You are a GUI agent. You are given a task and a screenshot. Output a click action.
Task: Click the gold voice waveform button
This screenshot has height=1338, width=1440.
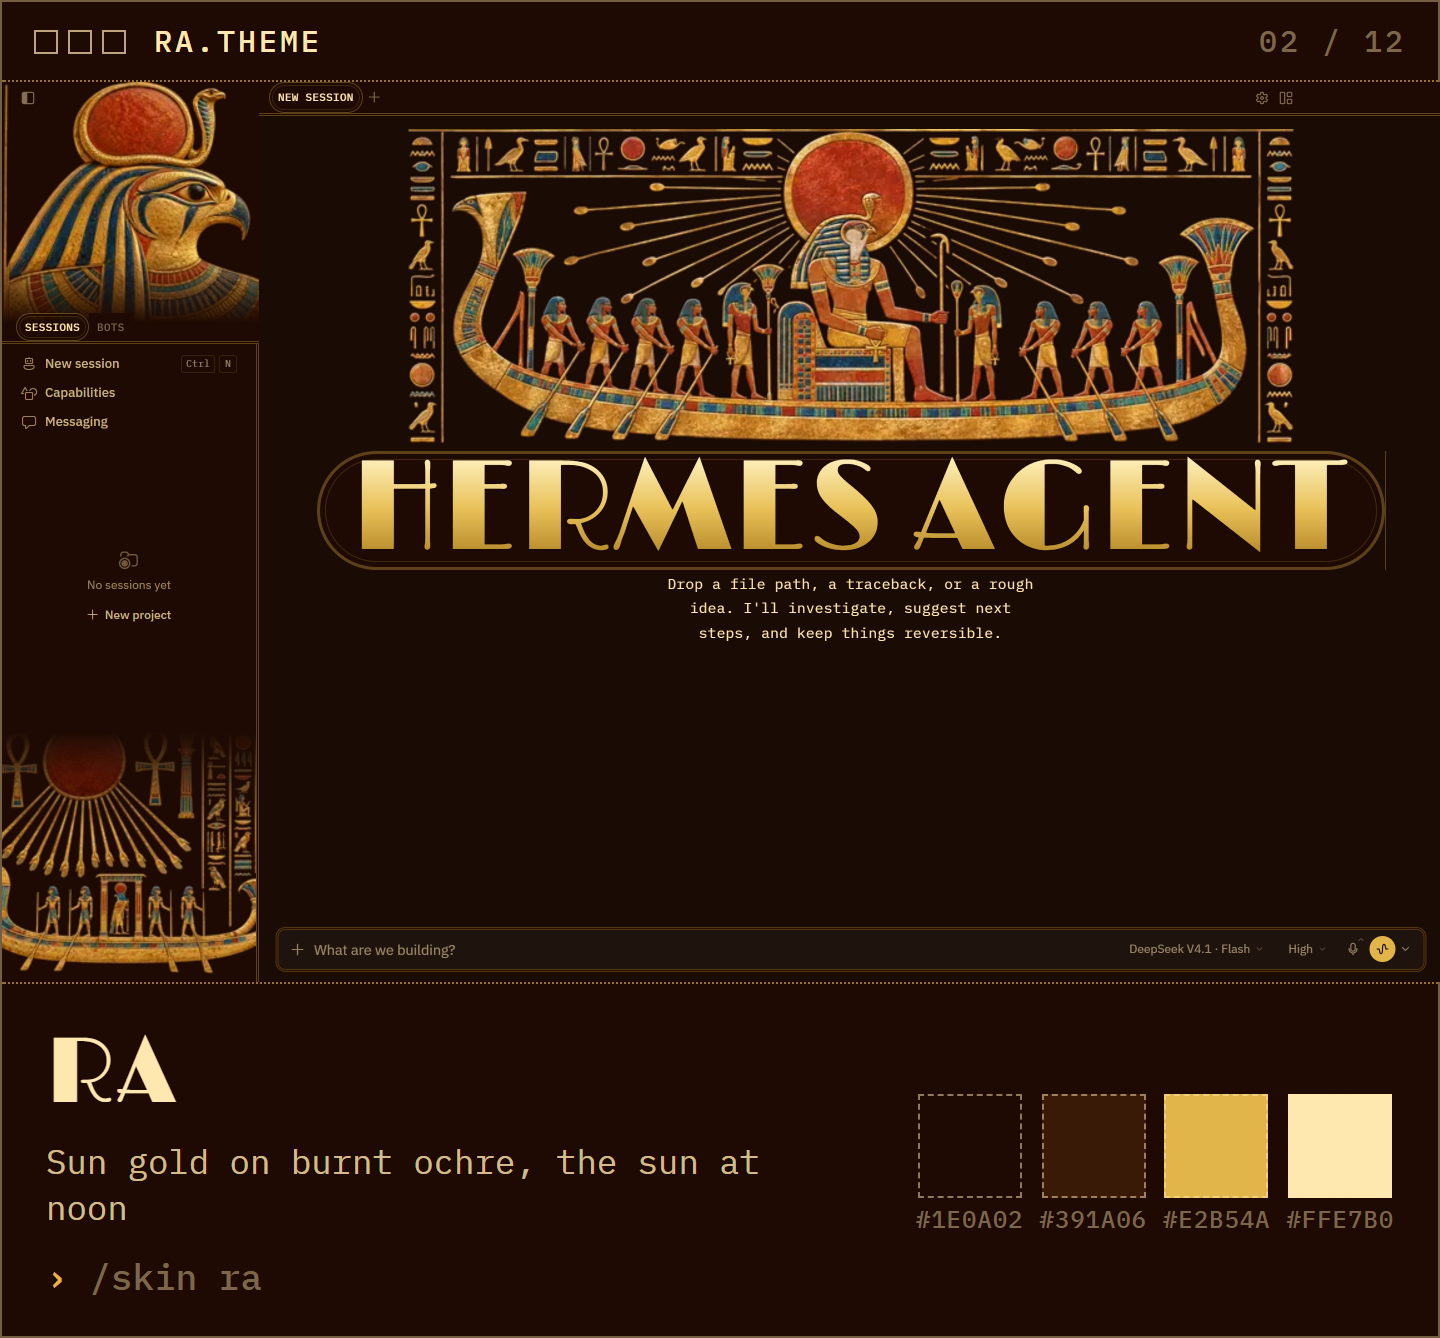point(1382,949)
